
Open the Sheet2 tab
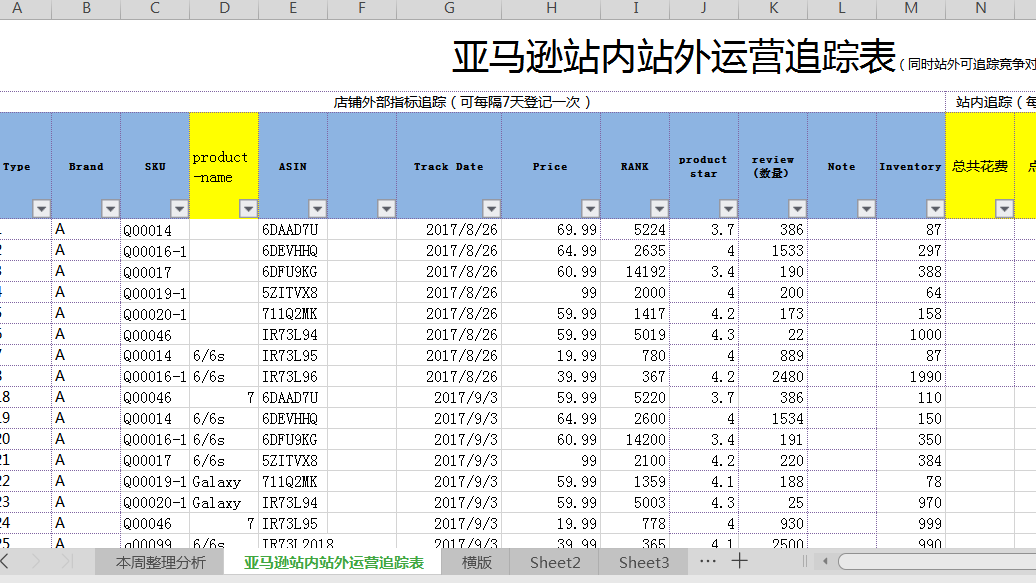pyautogui.click(x=555, y=563)
